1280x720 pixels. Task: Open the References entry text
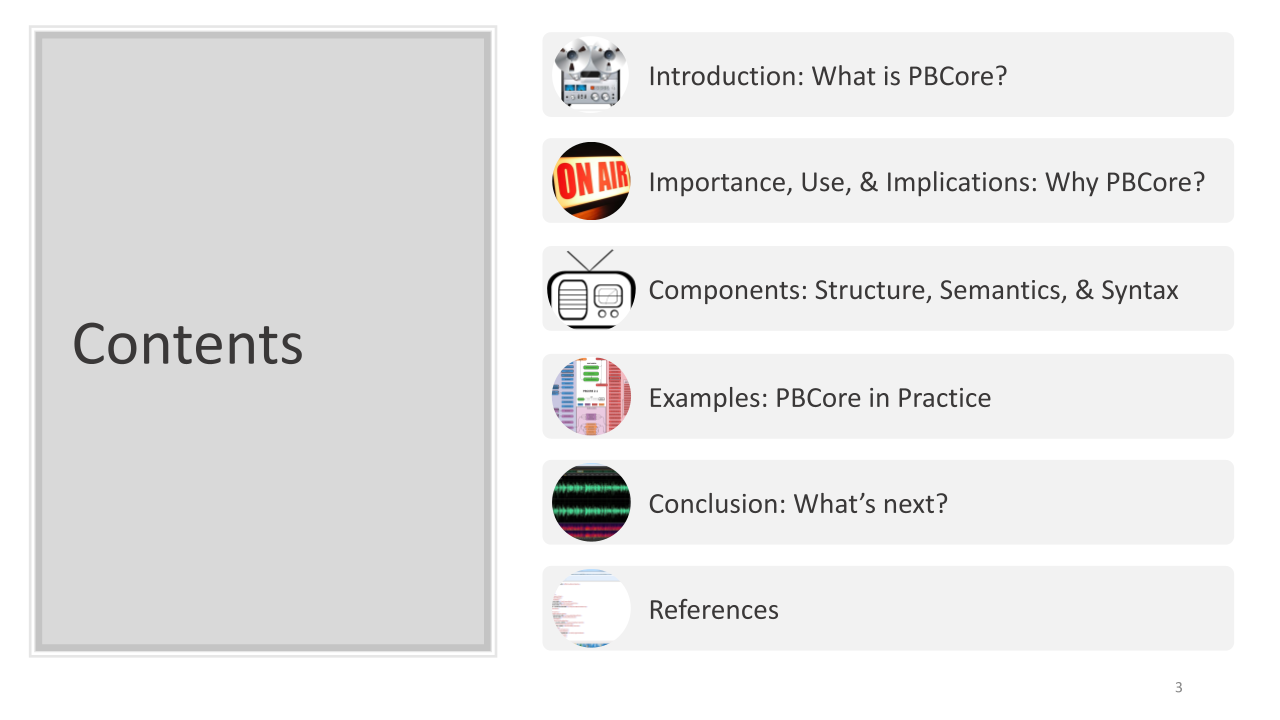(x=713, y=610)
